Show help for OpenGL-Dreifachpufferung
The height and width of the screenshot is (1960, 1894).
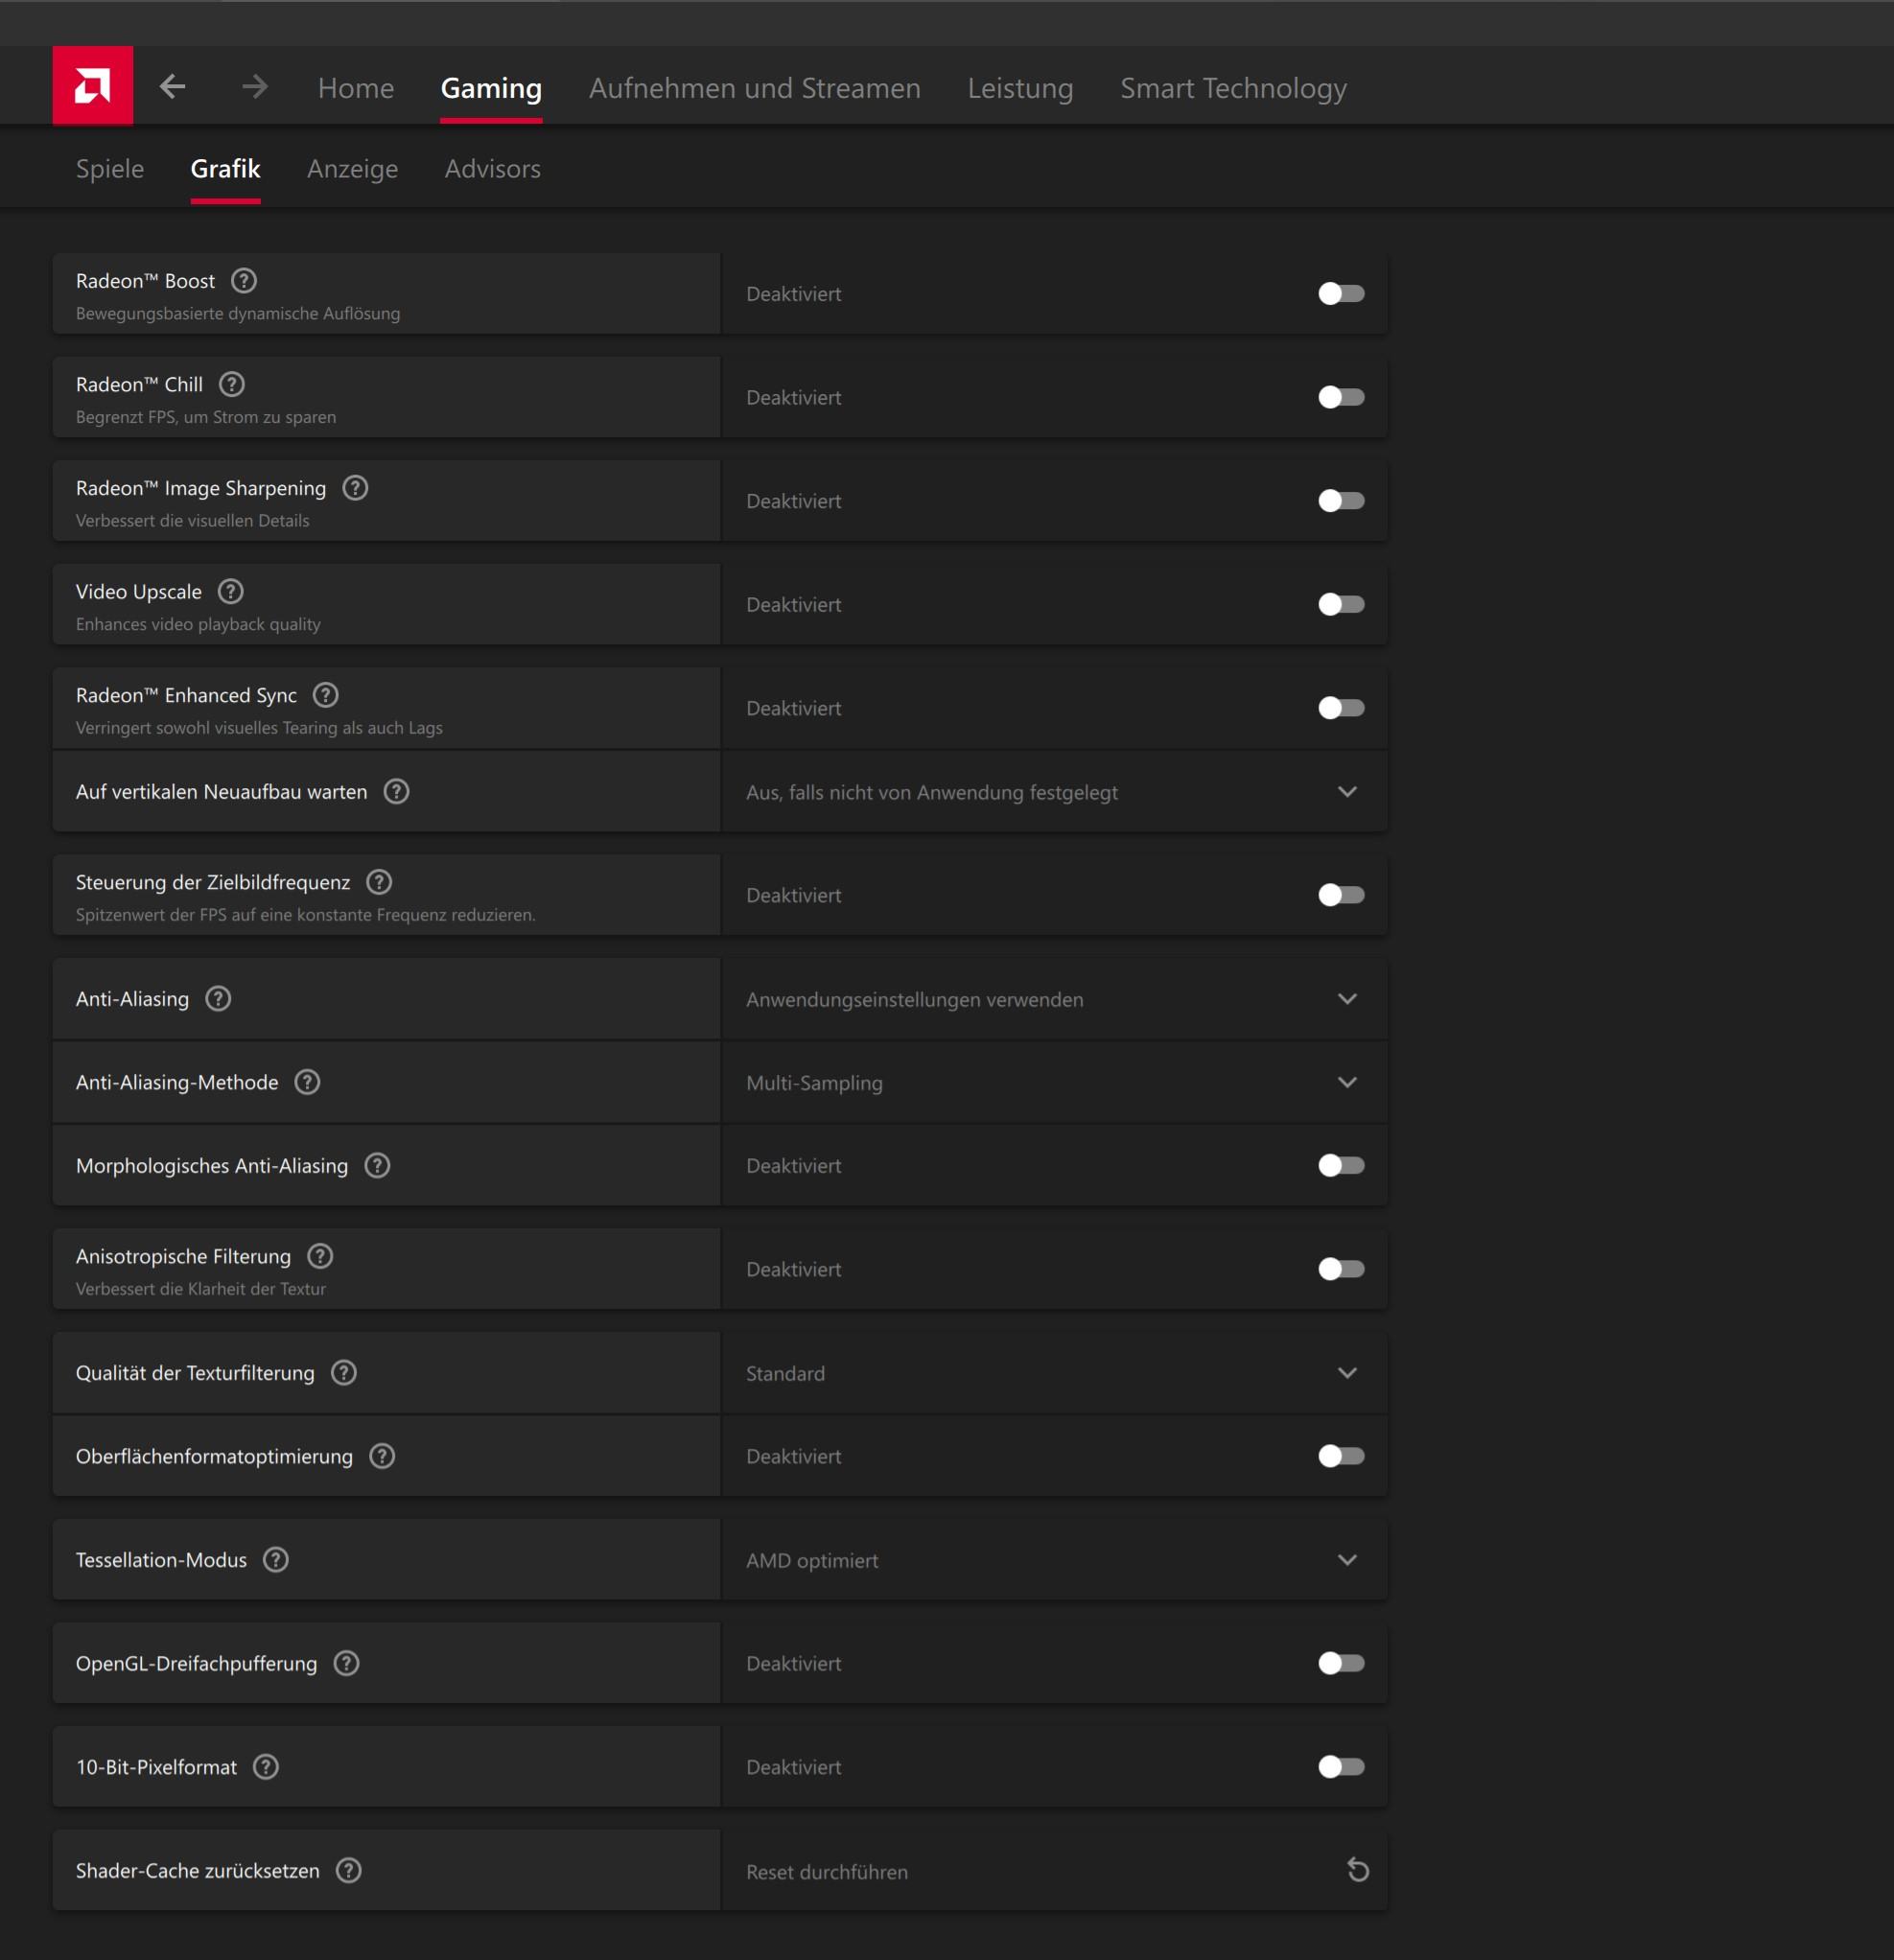pyautogui.click(x=347, y=1664)
